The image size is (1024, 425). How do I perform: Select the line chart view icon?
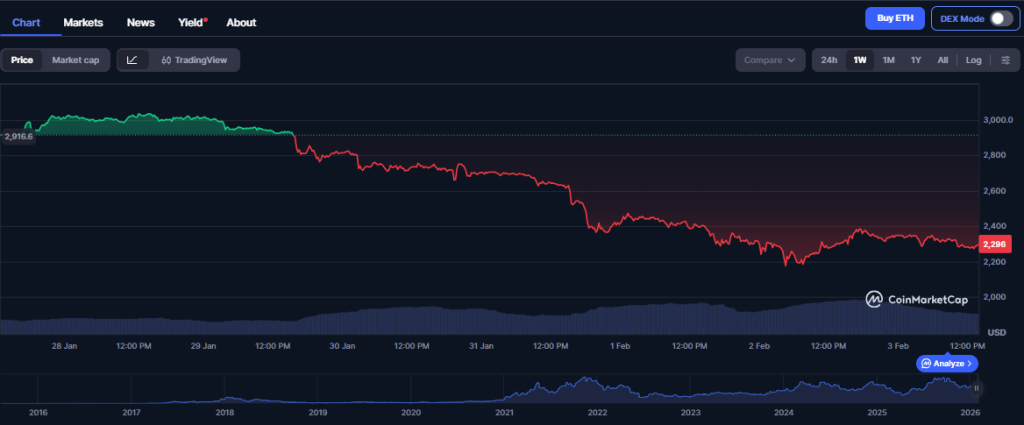tap(132, 60)
